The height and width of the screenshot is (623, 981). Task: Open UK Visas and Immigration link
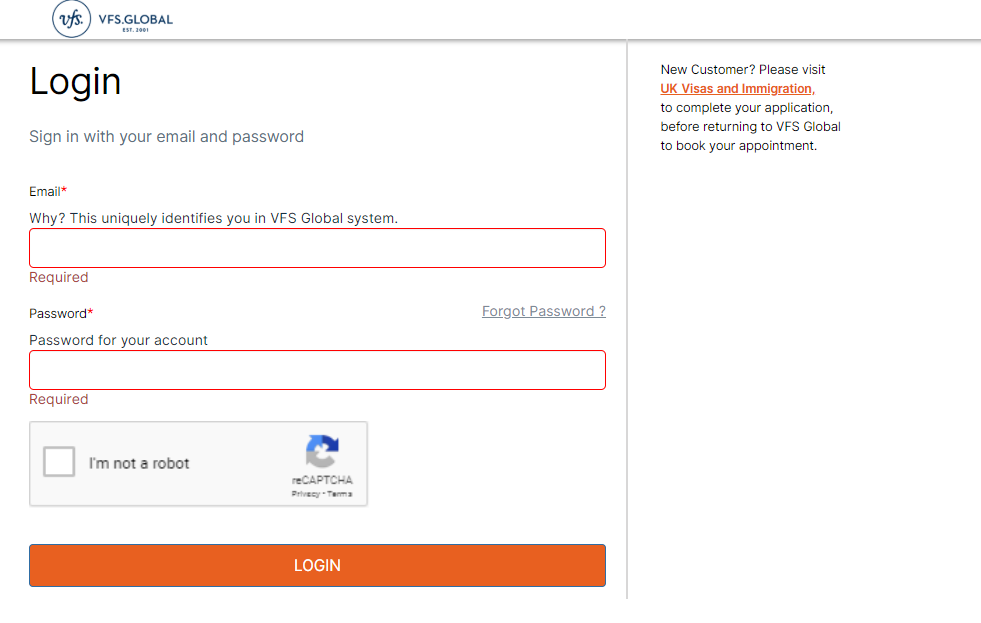pyautogui.click(x=738, y=89)
